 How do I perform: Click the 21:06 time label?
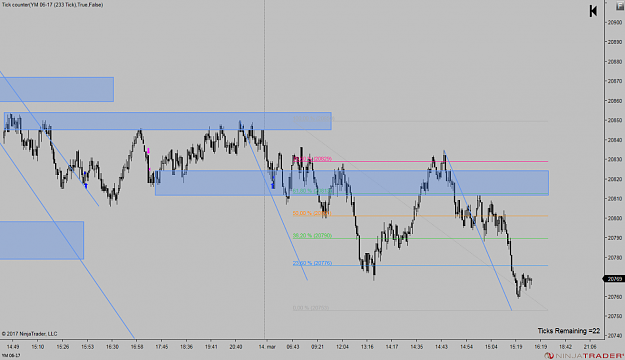(590, 347)
